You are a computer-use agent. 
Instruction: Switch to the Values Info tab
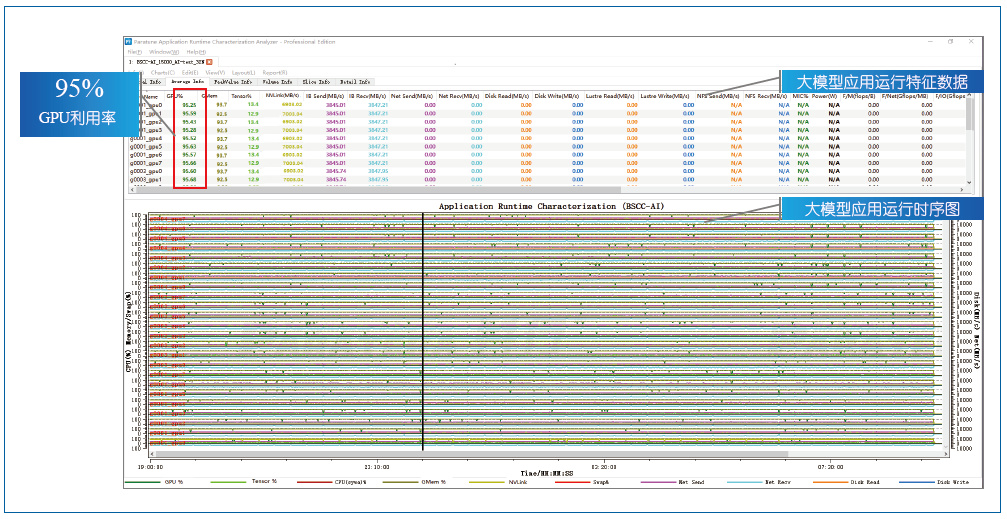[277, 82]
